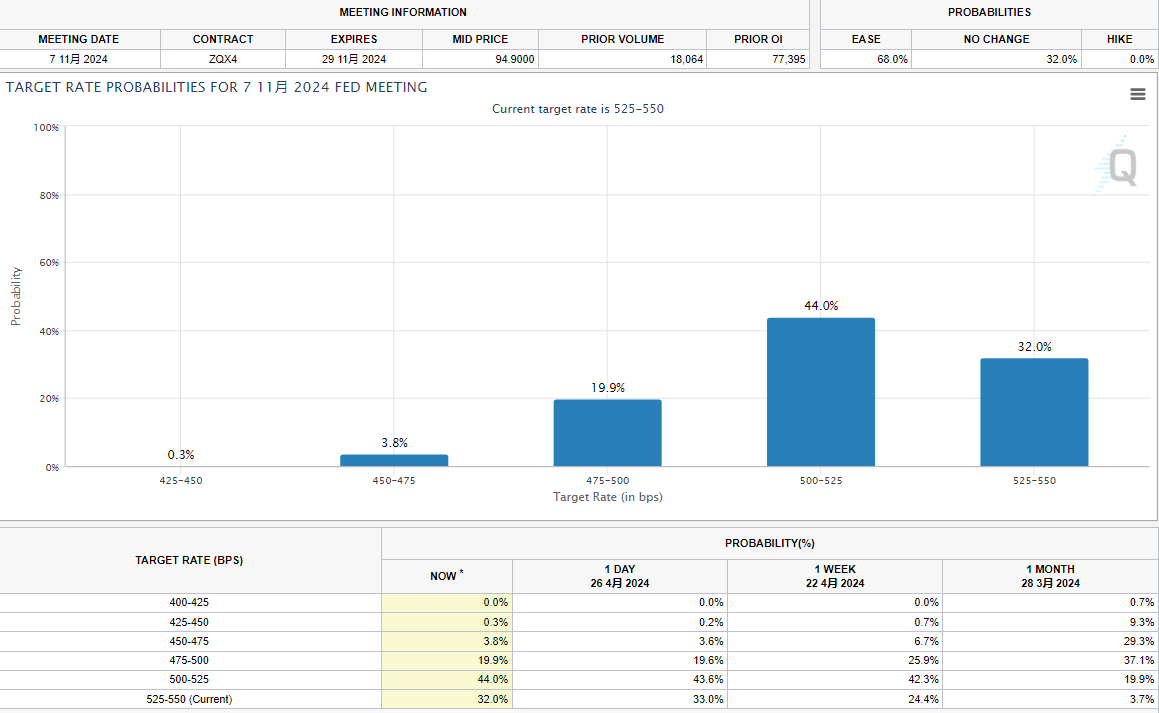Image resolution: width=1159 pixels, height=713 pixels.
Task: Click the TARGET RATE (BPS) table header
Action: 189,560
